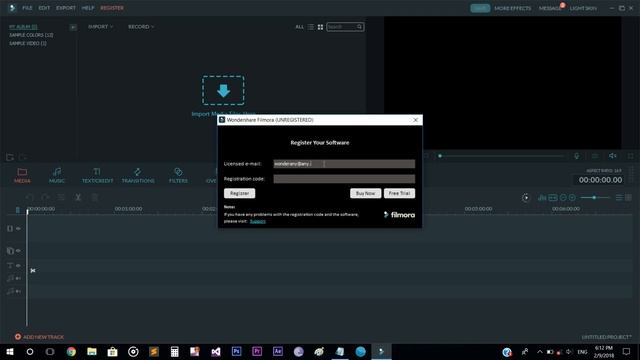This screenshot has width=640, height=360.
Task: Click the fullscreen preview icon
Action: 631,156
